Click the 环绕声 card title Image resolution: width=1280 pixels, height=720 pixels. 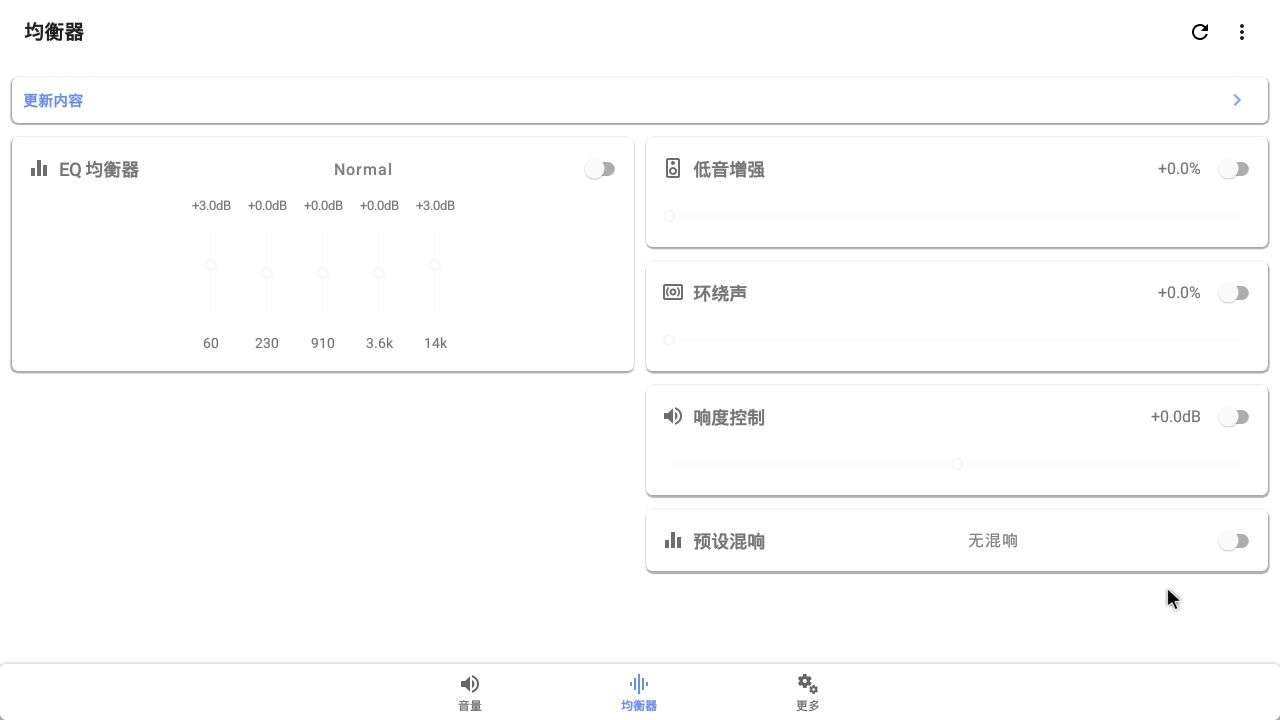click(720, 294)
